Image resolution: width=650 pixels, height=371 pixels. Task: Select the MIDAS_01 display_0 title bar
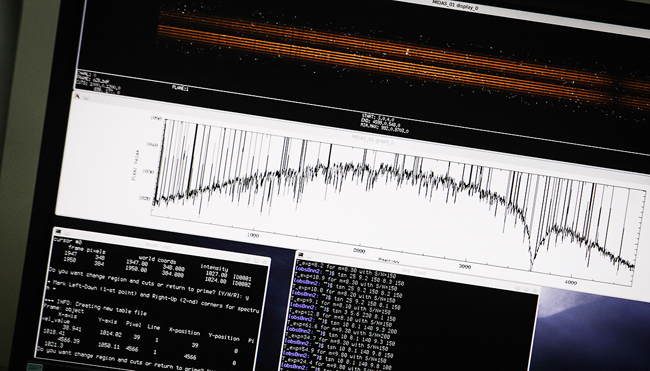[455, 5]
